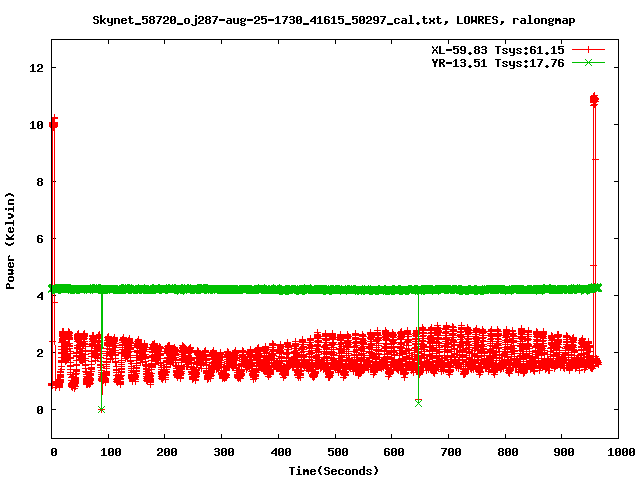Click x-axis tick label 600

click(x=394, y=452)
